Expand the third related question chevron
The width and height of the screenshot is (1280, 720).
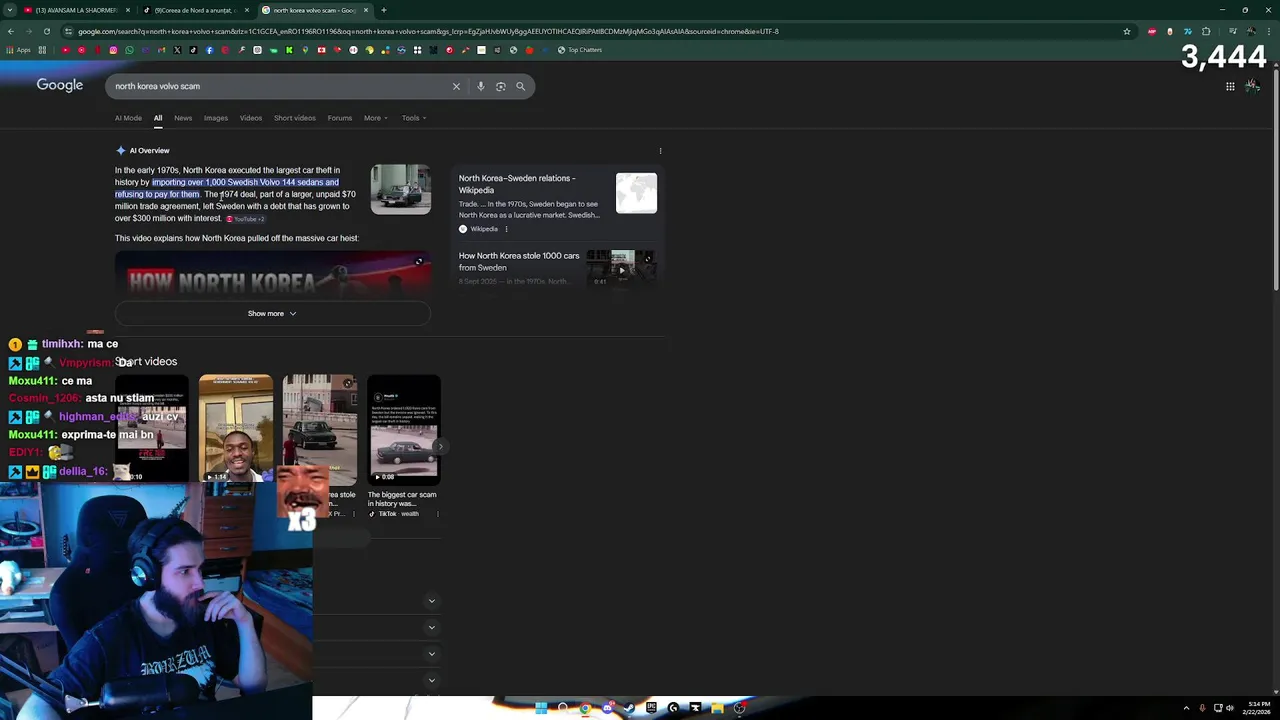tap(431, 653)
